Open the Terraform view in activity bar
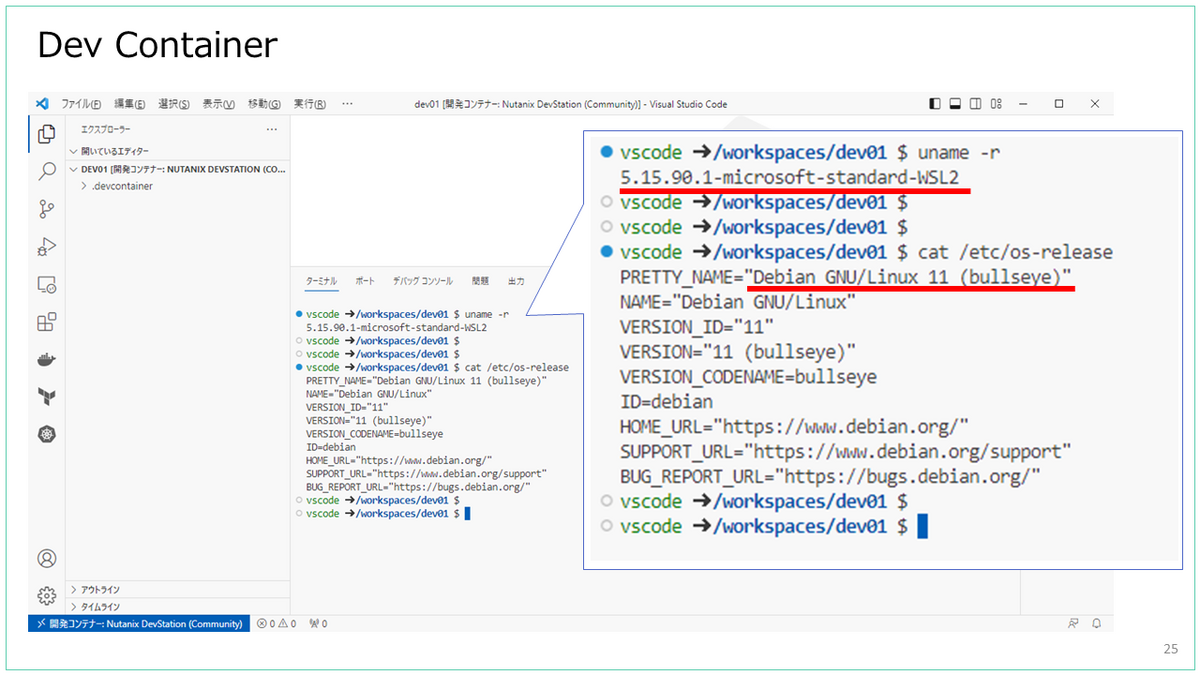Viewport: 1200px width, 675px height. pos(46,397)
